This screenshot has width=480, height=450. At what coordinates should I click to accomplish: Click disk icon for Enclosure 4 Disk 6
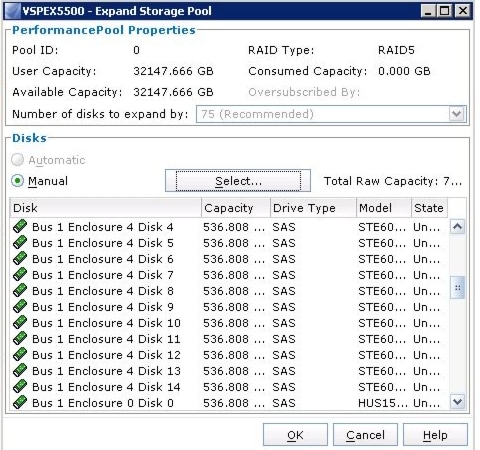[20, 259]
